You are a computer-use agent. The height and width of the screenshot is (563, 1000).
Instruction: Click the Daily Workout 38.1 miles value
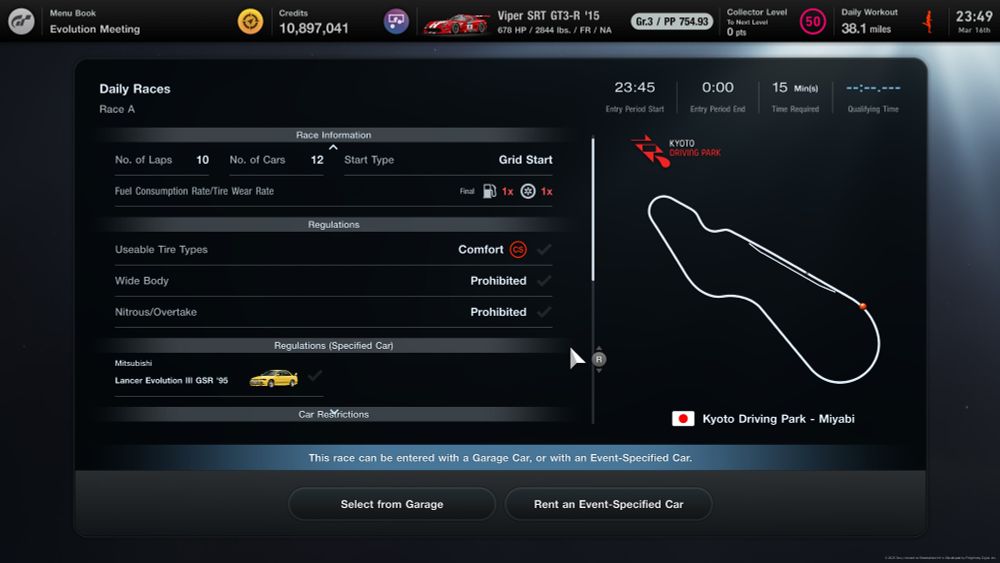click(x=865, y=29)
